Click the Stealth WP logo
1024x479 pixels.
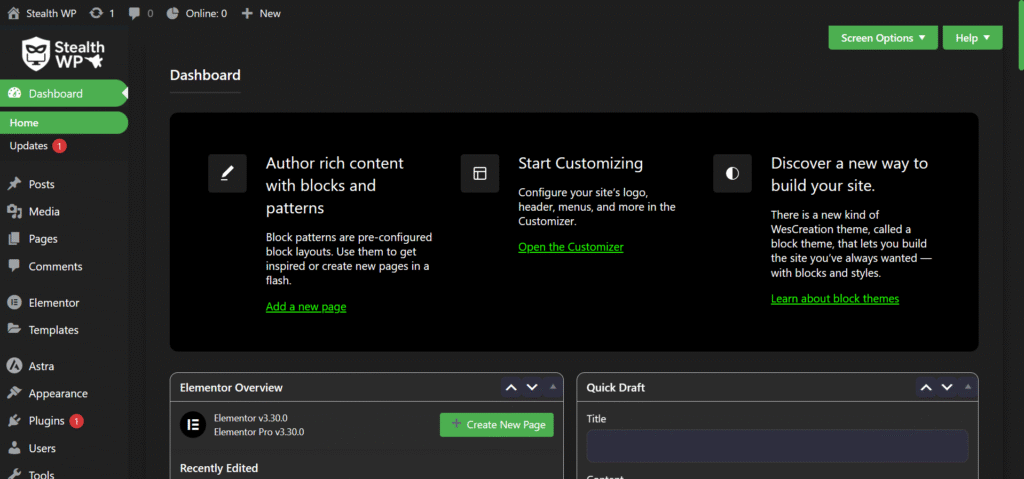coord(63,54)
